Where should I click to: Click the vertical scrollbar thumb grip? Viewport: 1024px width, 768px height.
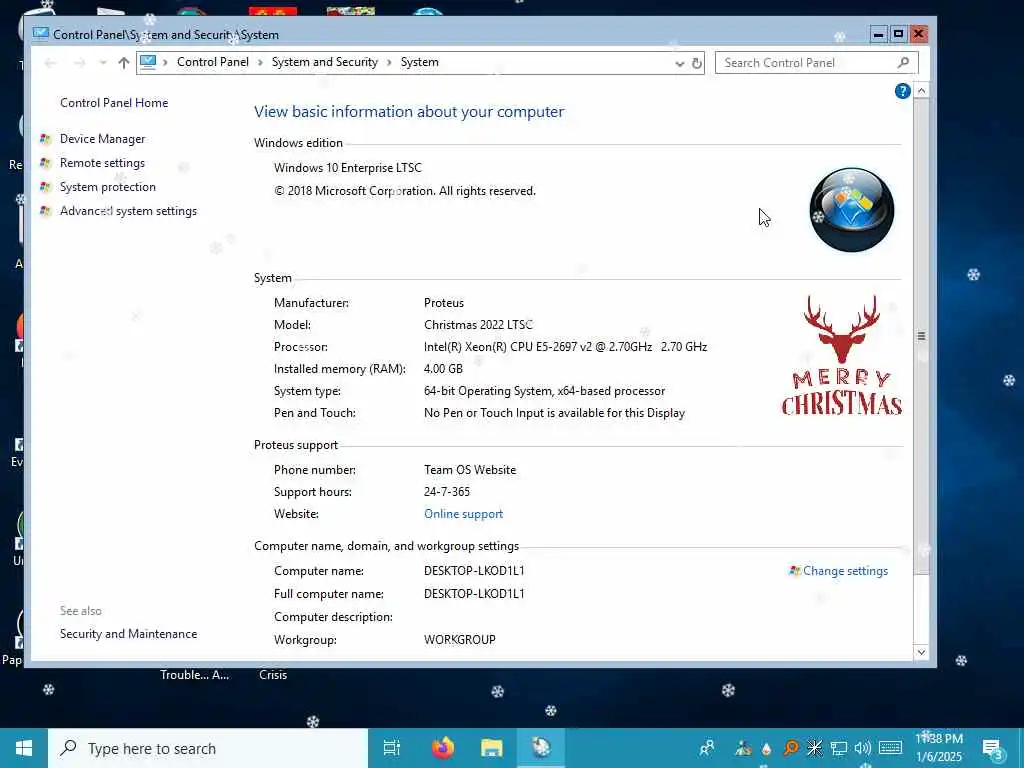pyautogui.click(x=921, y=336)
